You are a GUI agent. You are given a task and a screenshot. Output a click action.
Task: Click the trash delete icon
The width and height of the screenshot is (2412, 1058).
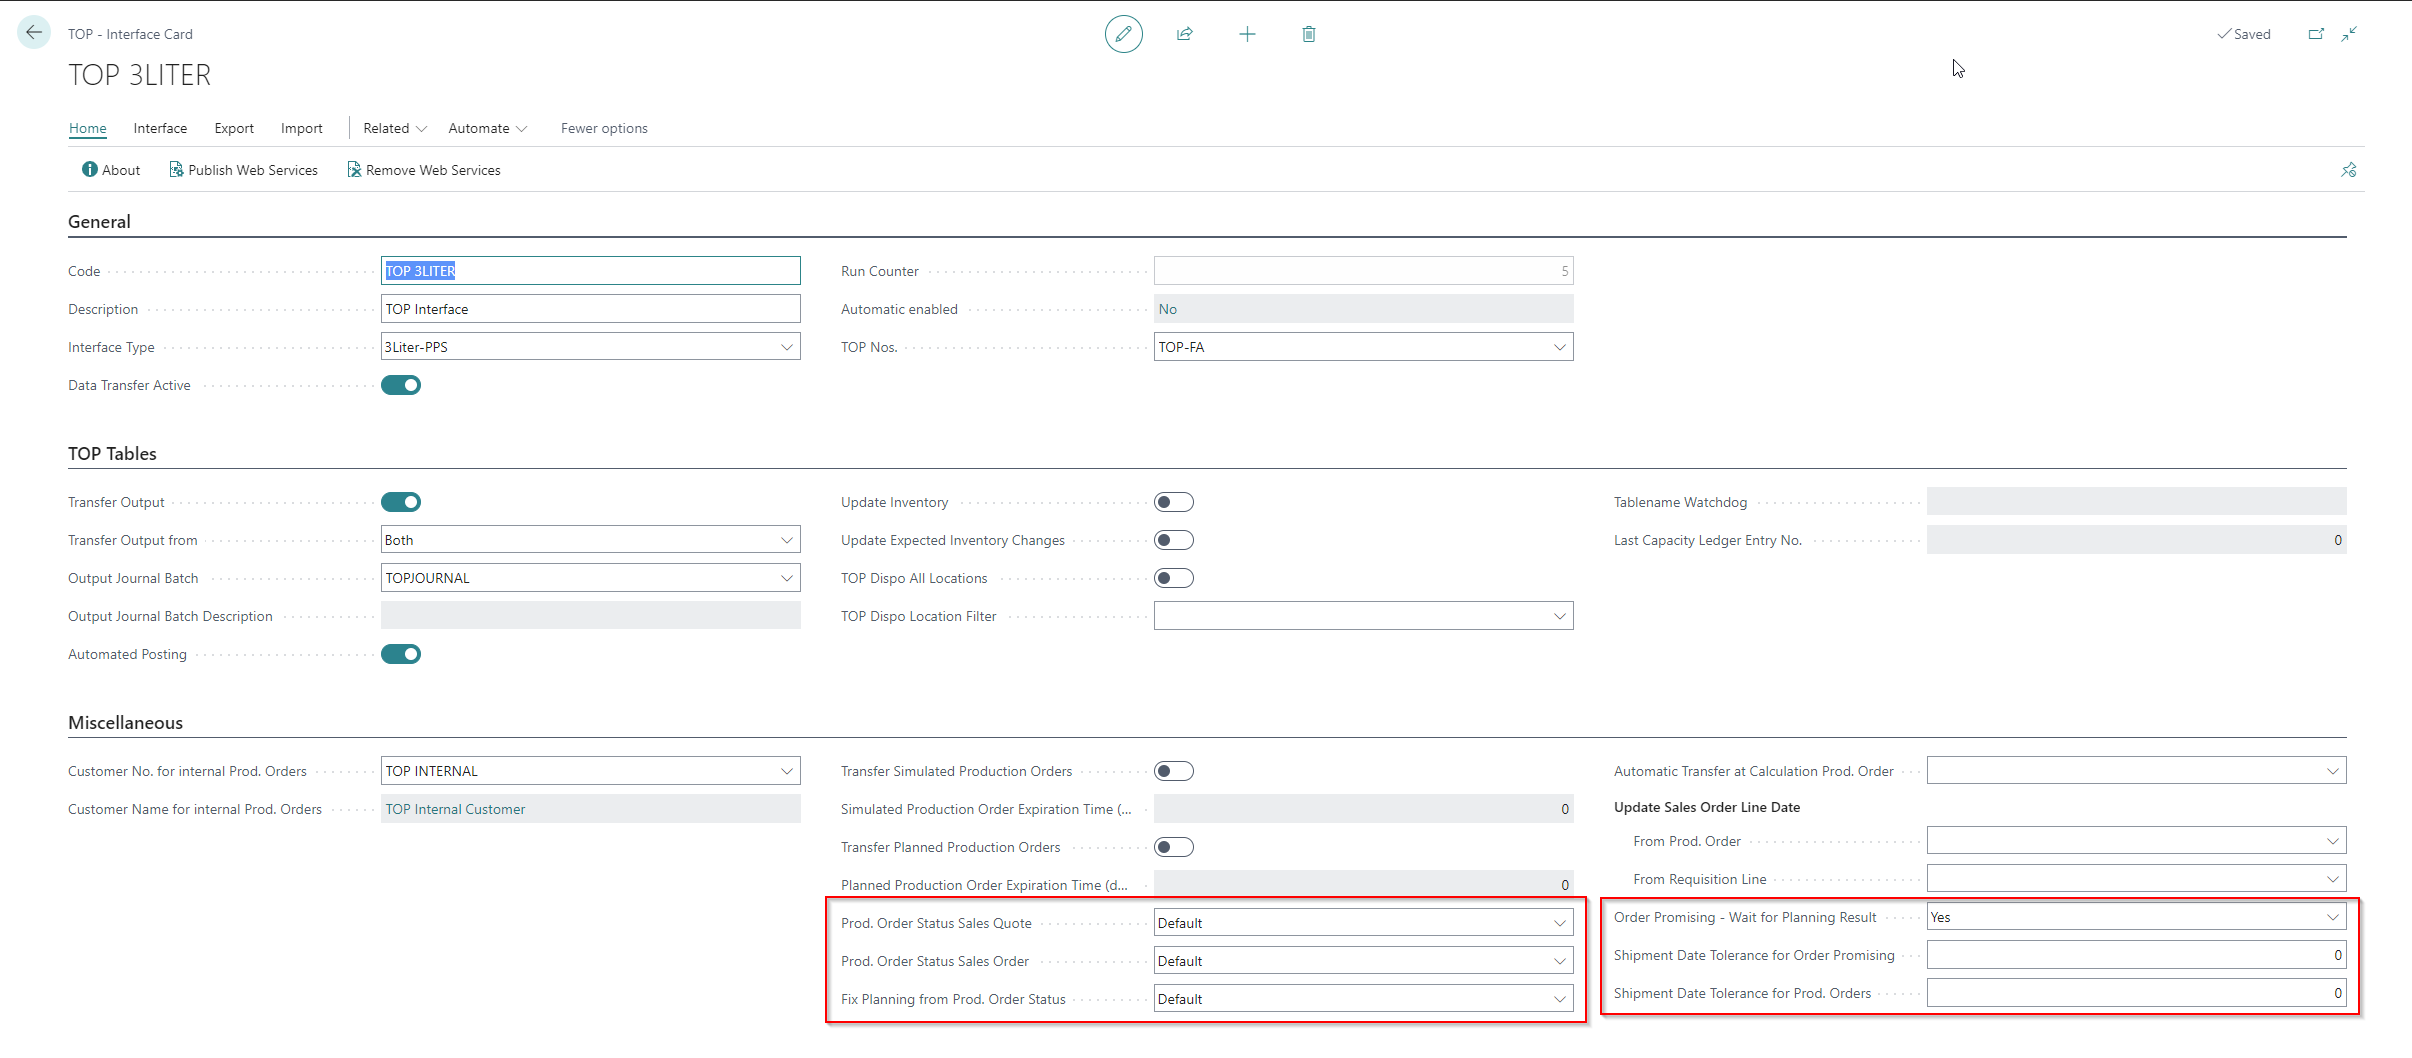click(x=1308, y=34)
